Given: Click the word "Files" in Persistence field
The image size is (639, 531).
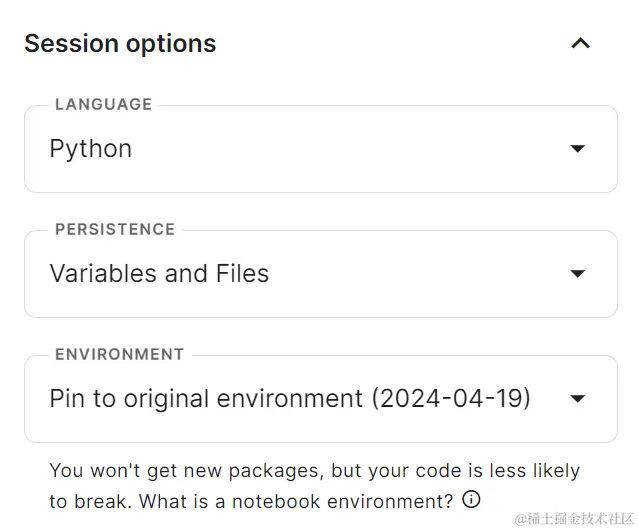Looking at the screenshot, I should pyautogui.click(x=243, y=274).
